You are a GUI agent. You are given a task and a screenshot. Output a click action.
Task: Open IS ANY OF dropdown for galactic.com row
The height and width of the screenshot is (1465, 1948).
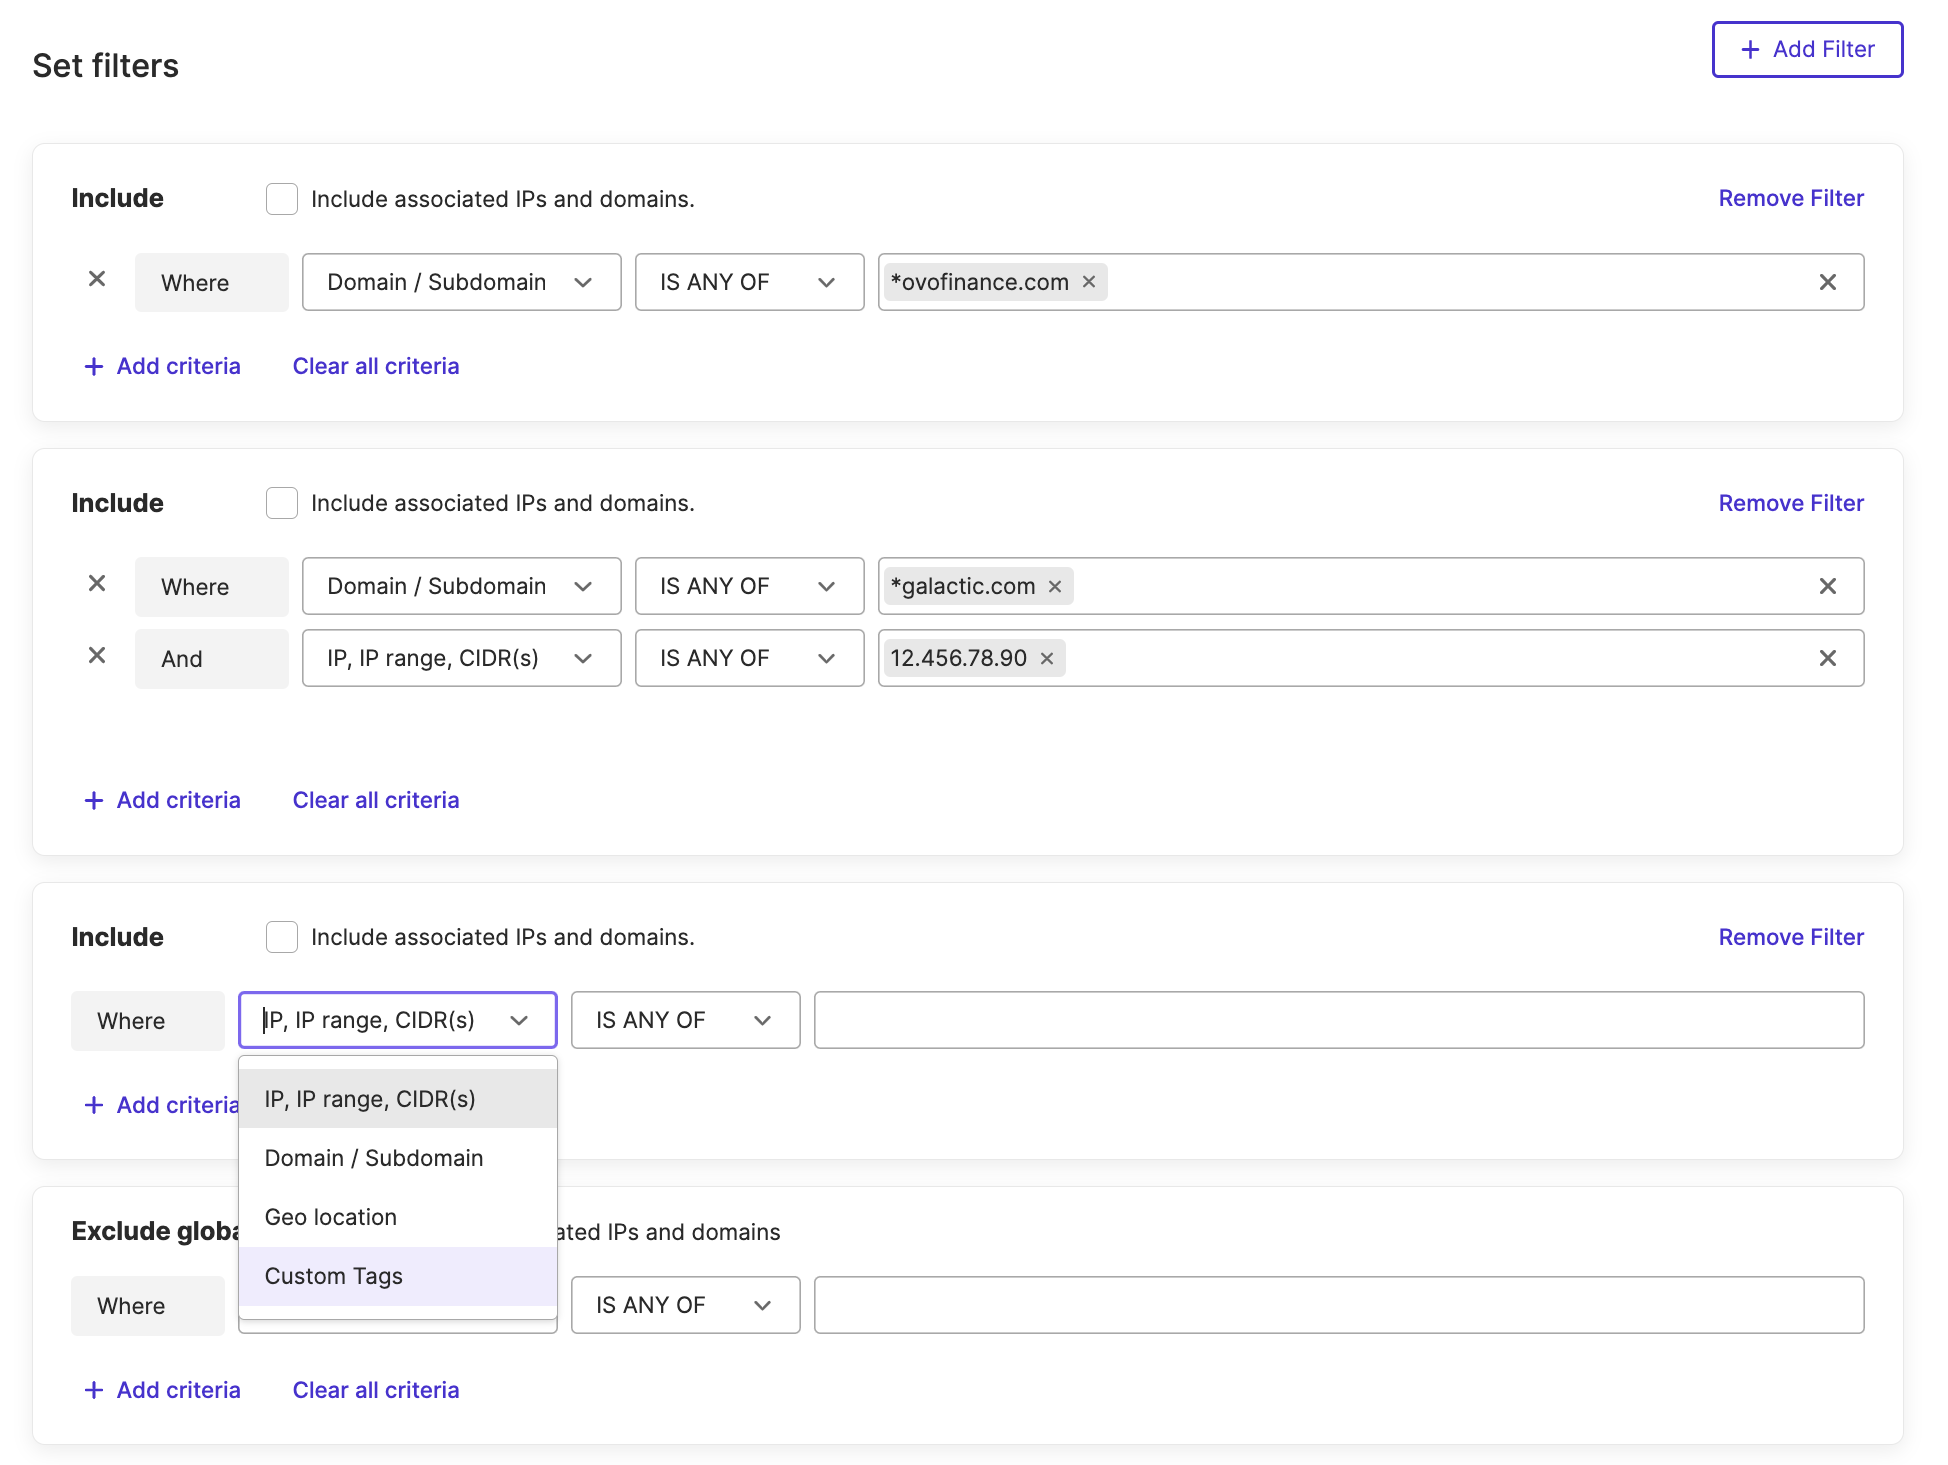coord(749,586)
